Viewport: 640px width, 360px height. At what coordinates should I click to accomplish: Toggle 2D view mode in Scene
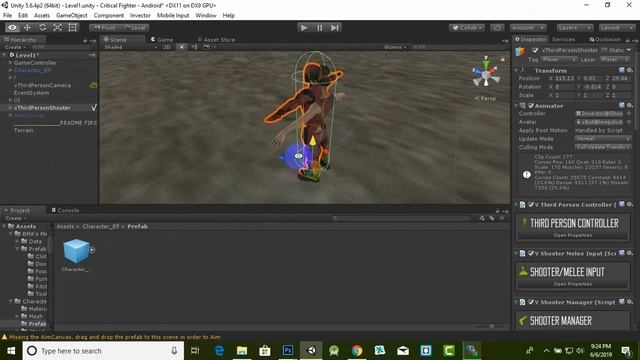tap(167, 47)
